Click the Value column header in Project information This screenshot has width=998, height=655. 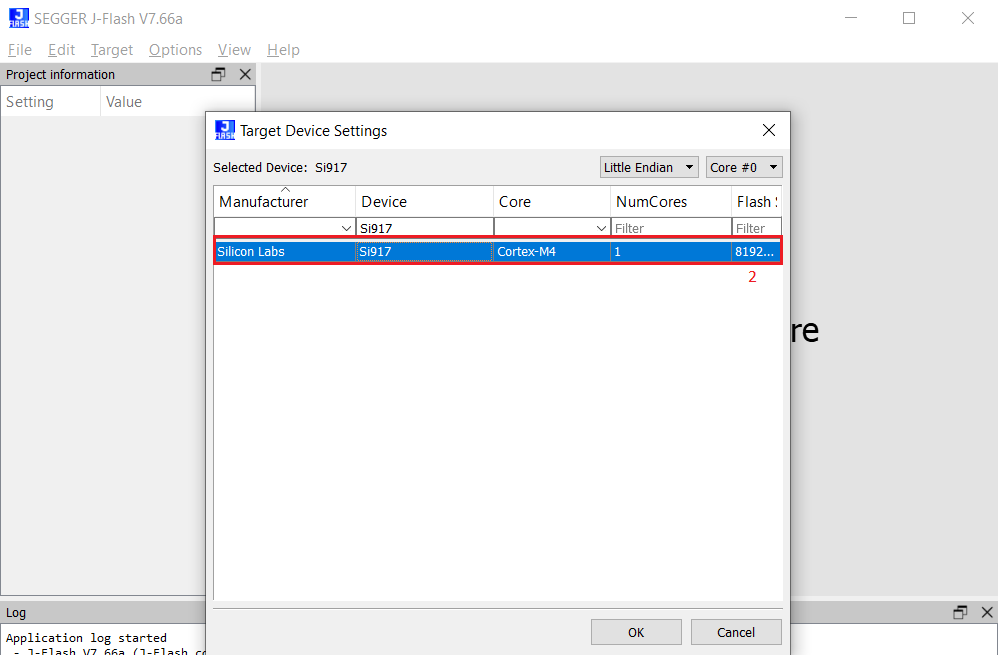click(178, 102)
